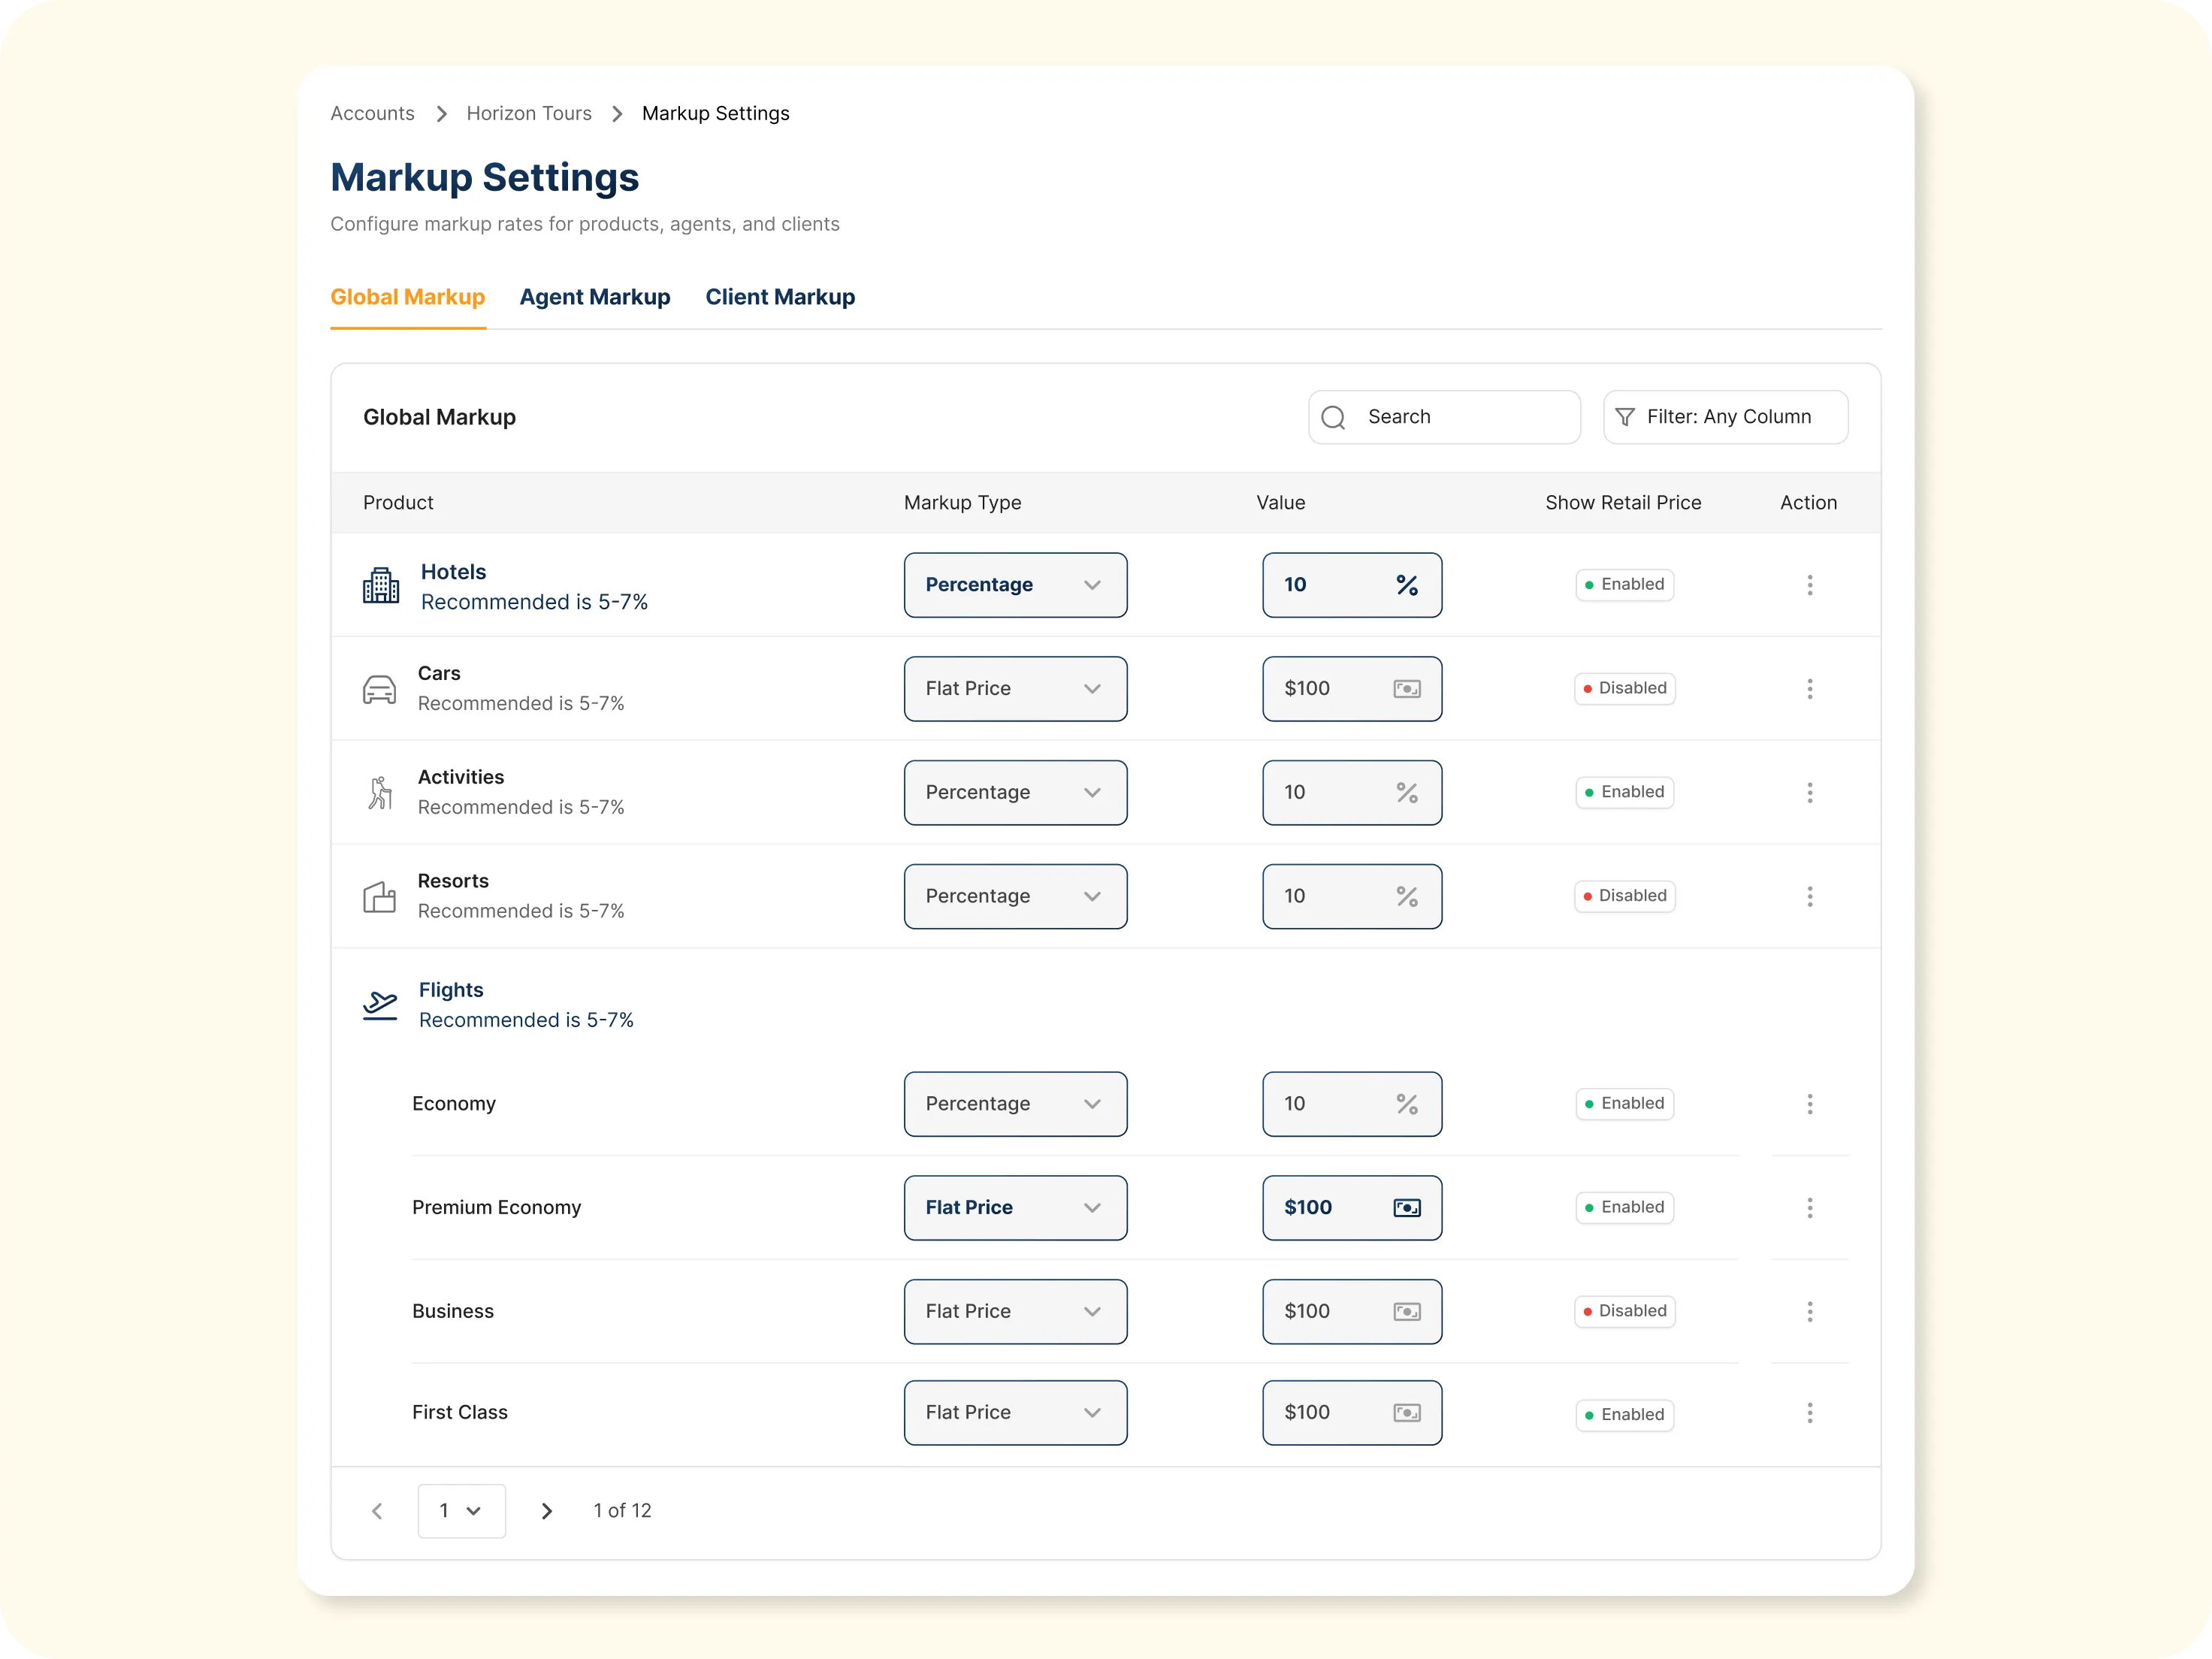Open Cars row action menu
2212x1659 pixels.
pos(1809,689)
